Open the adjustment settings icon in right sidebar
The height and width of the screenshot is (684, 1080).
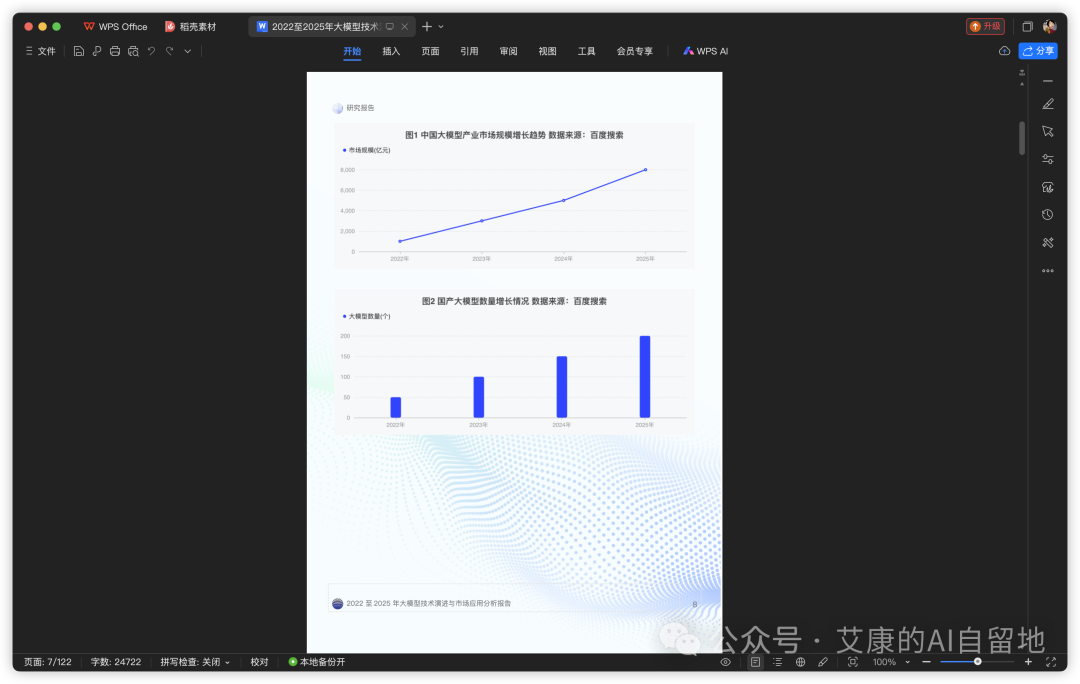point(1047,159)
